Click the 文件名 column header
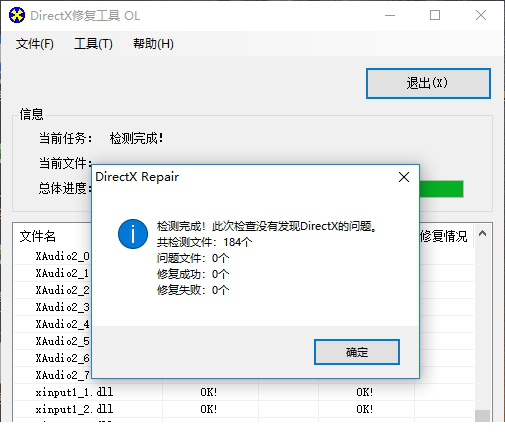This screenshot has height=438, width=505. click(x=38, y=236)
